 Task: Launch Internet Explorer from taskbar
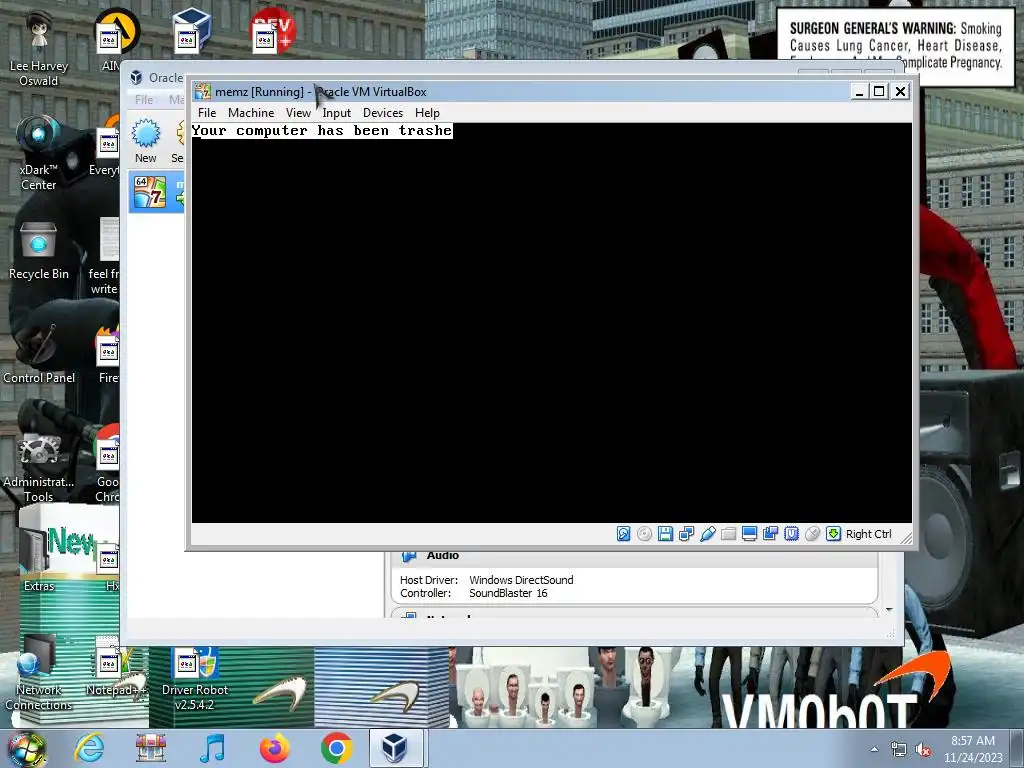coord(89,748)
